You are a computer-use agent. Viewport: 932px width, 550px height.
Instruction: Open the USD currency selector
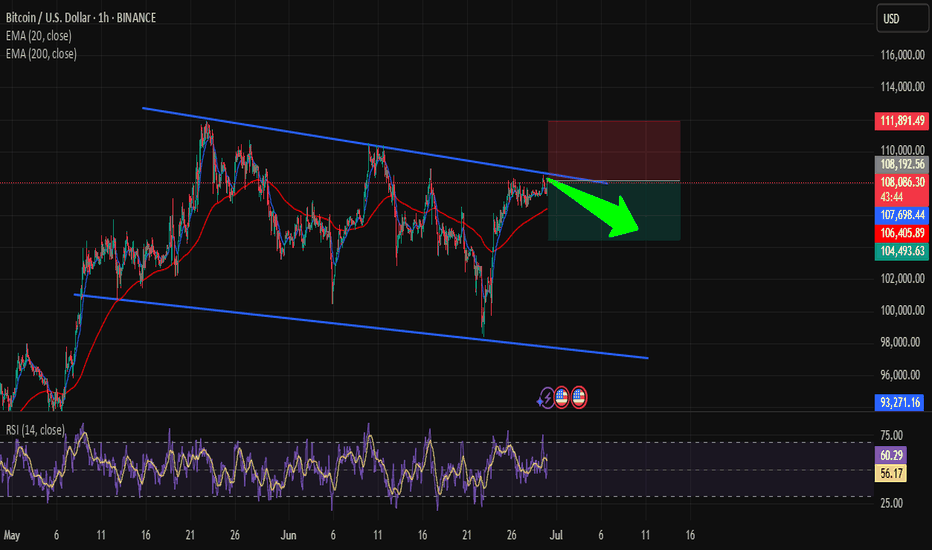(902, 18)
